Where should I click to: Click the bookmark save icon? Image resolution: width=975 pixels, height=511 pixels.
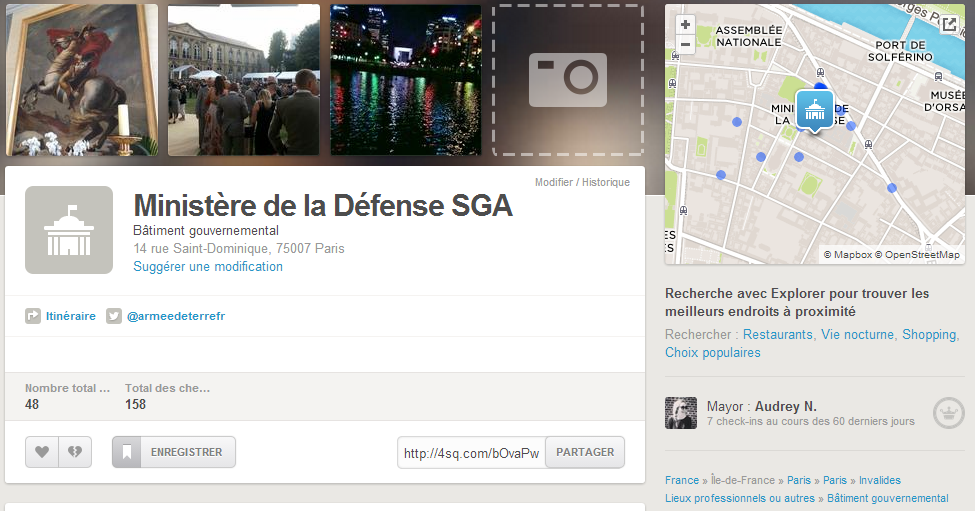coord(127,452)
